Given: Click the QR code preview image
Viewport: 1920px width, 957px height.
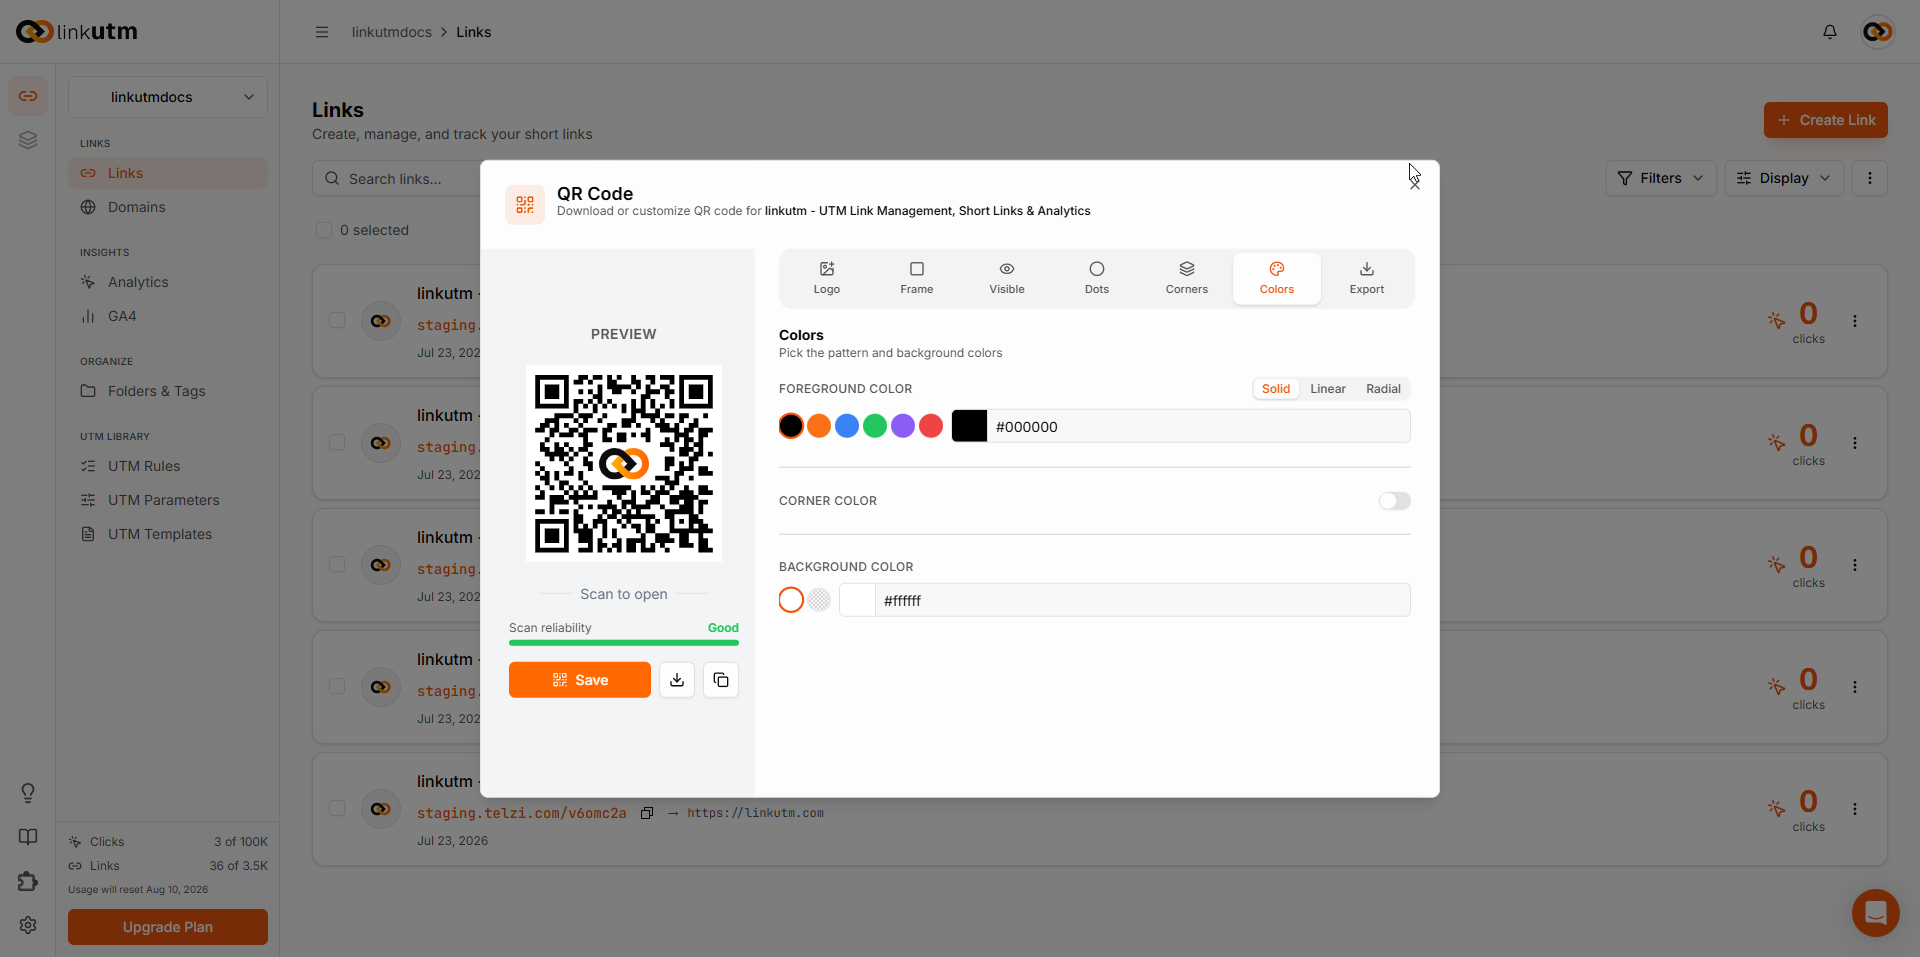Looking at the screenshot, I should pyautogui.click(x=624, y=464).
